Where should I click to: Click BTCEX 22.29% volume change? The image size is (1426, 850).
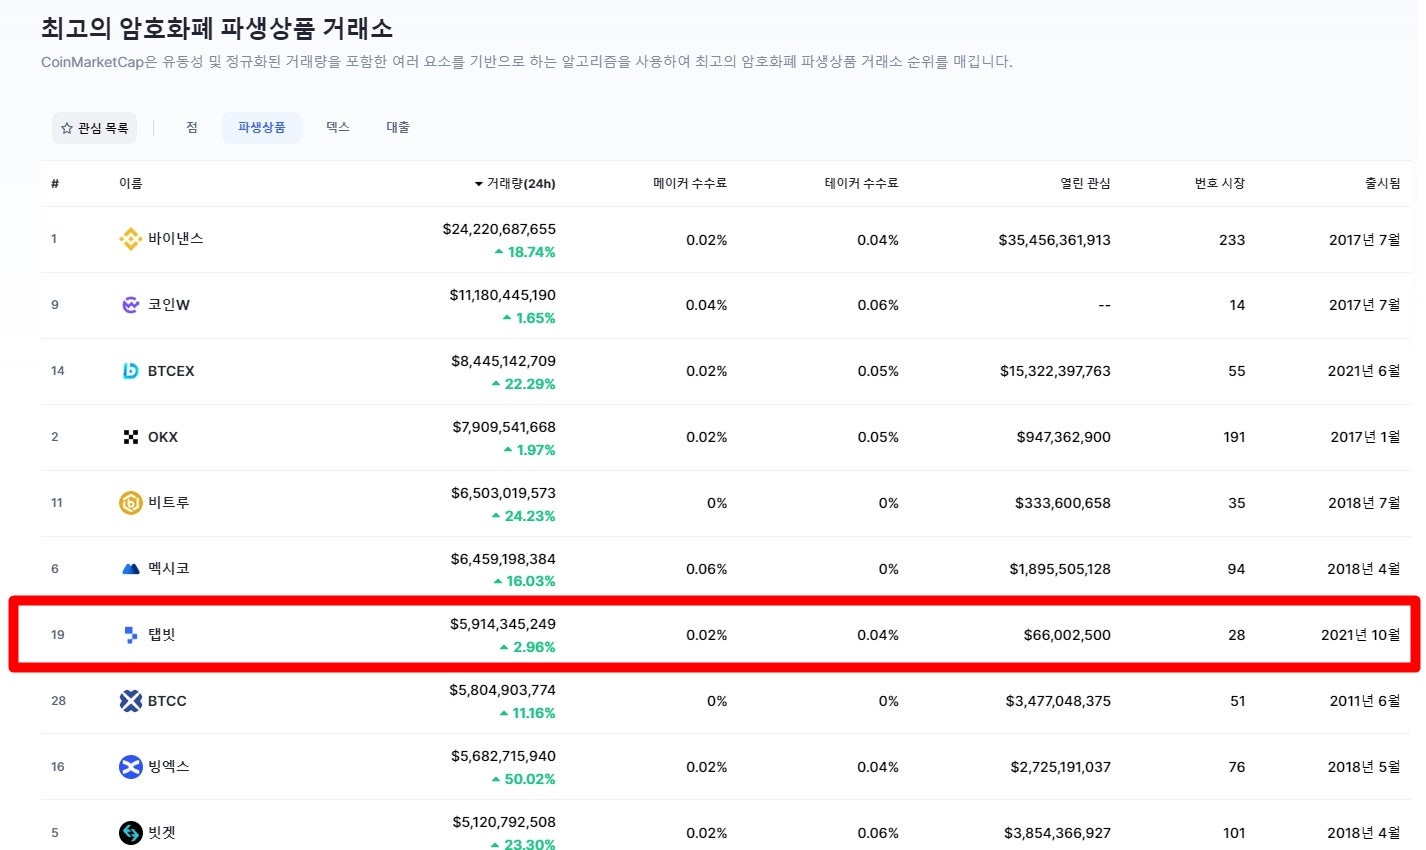tap(524, 384)
